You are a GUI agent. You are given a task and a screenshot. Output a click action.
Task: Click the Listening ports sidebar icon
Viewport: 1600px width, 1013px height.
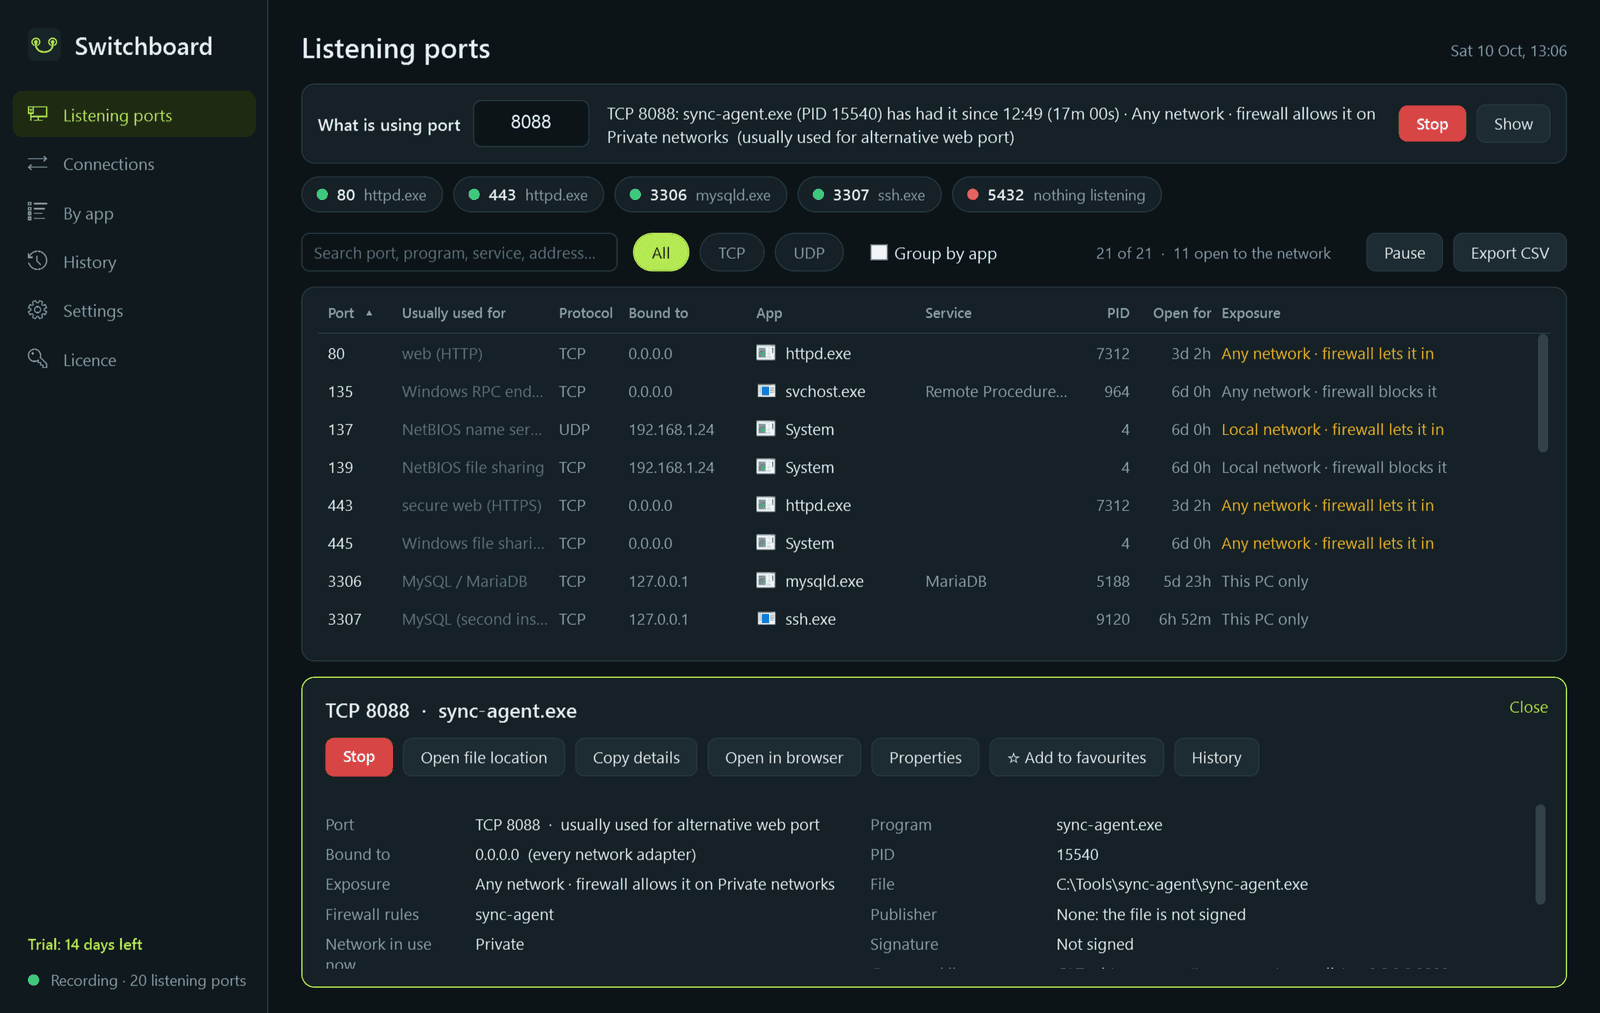tap(38, 114)
